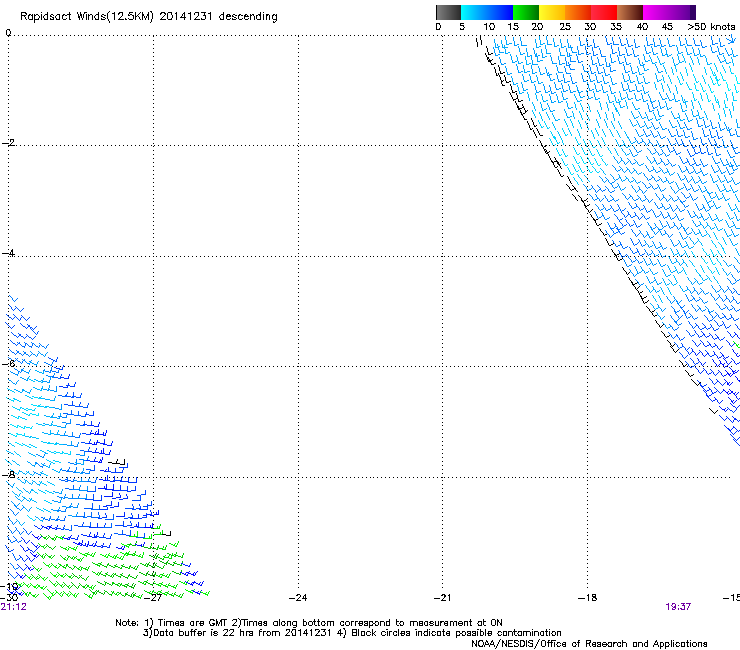Click the NOAA/NESDIS credit line
The height and width of the screenshot is (650, 740).
589,644
